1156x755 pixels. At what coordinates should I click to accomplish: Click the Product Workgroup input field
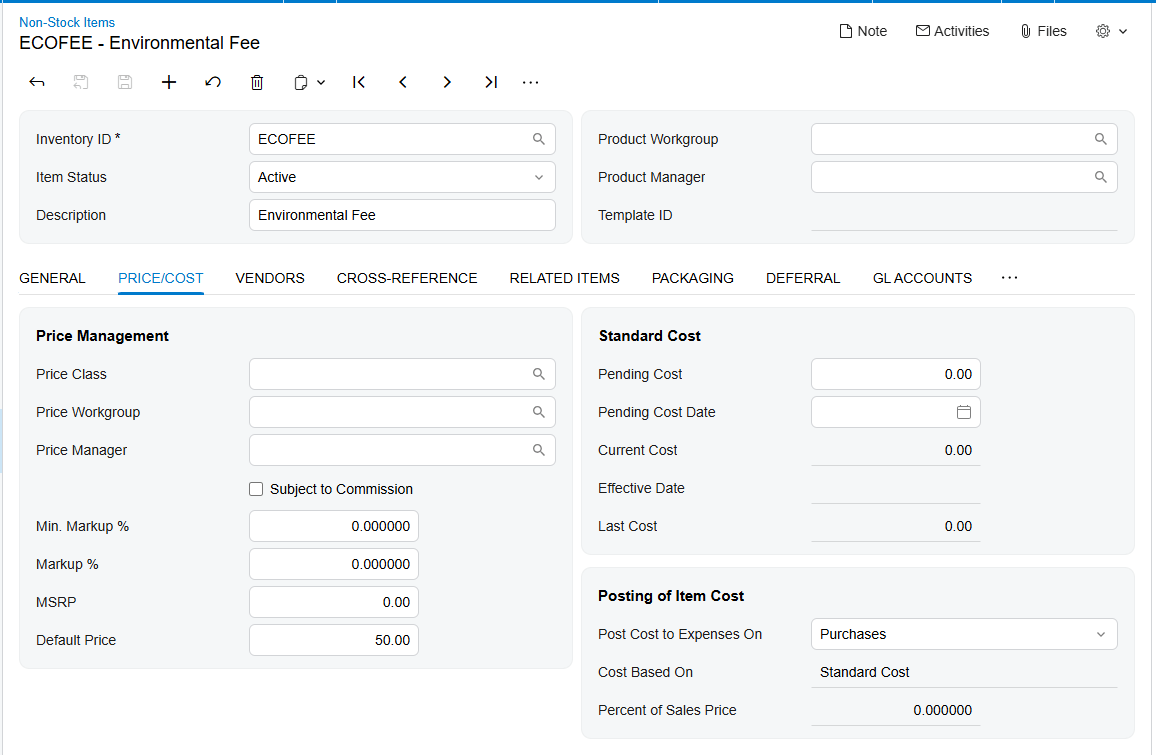pyautogui.click(x=964, y=139)
